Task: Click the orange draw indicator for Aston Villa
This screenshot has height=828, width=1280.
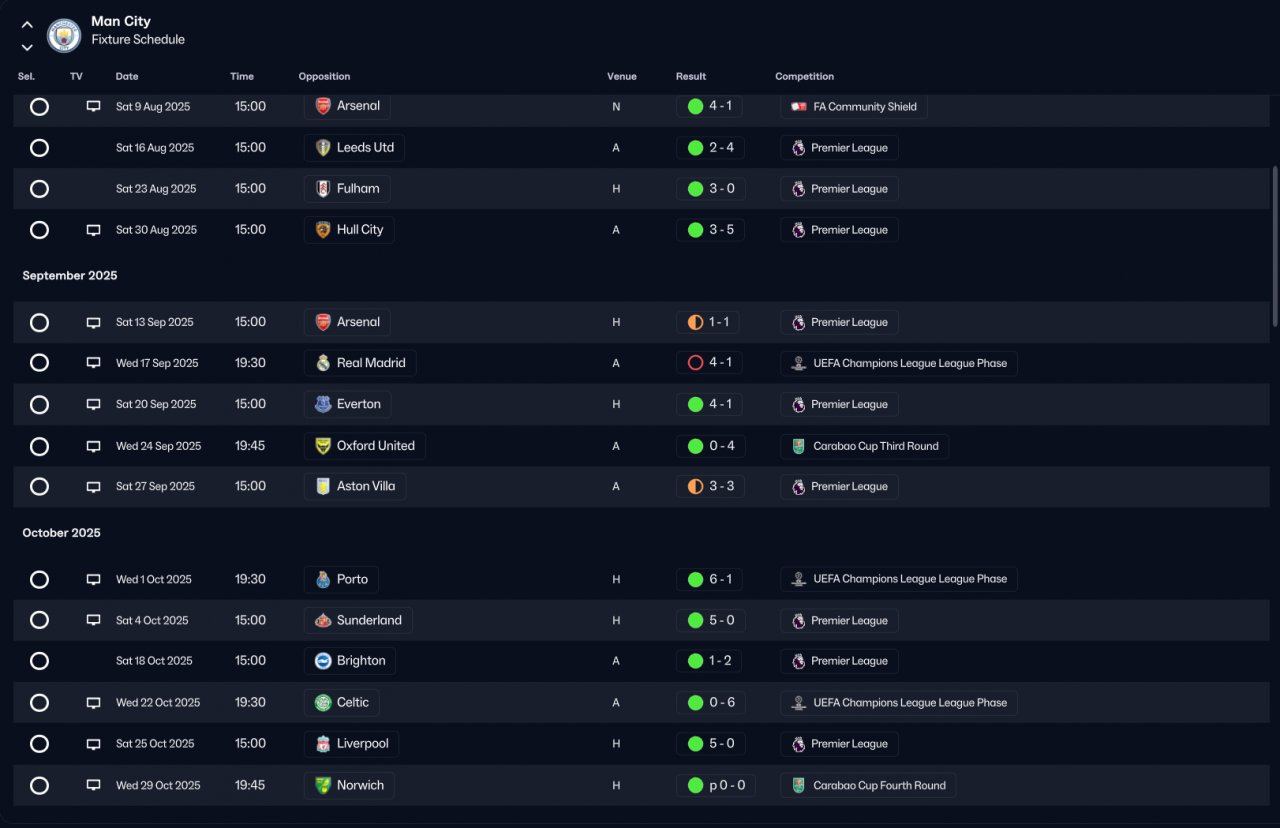Action: 695,486
